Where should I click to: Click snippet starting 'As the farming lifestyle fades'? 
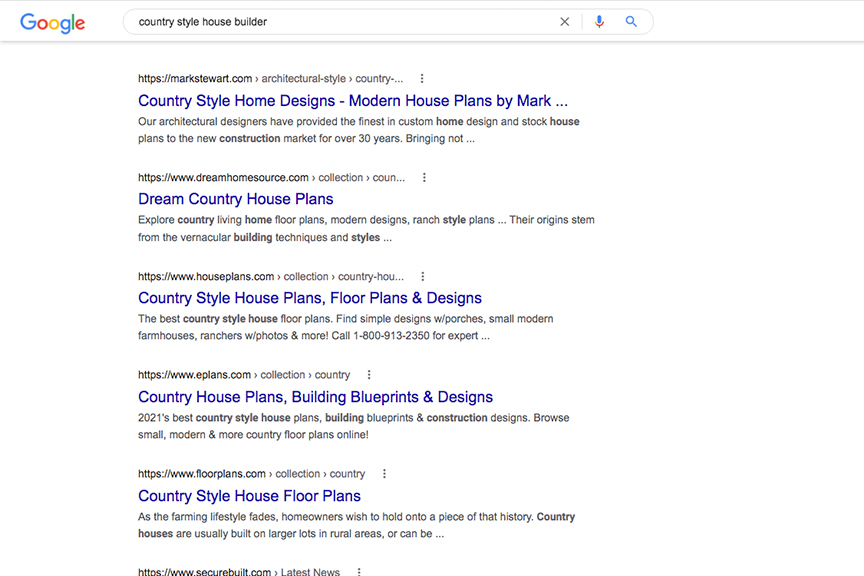point(356,525)
